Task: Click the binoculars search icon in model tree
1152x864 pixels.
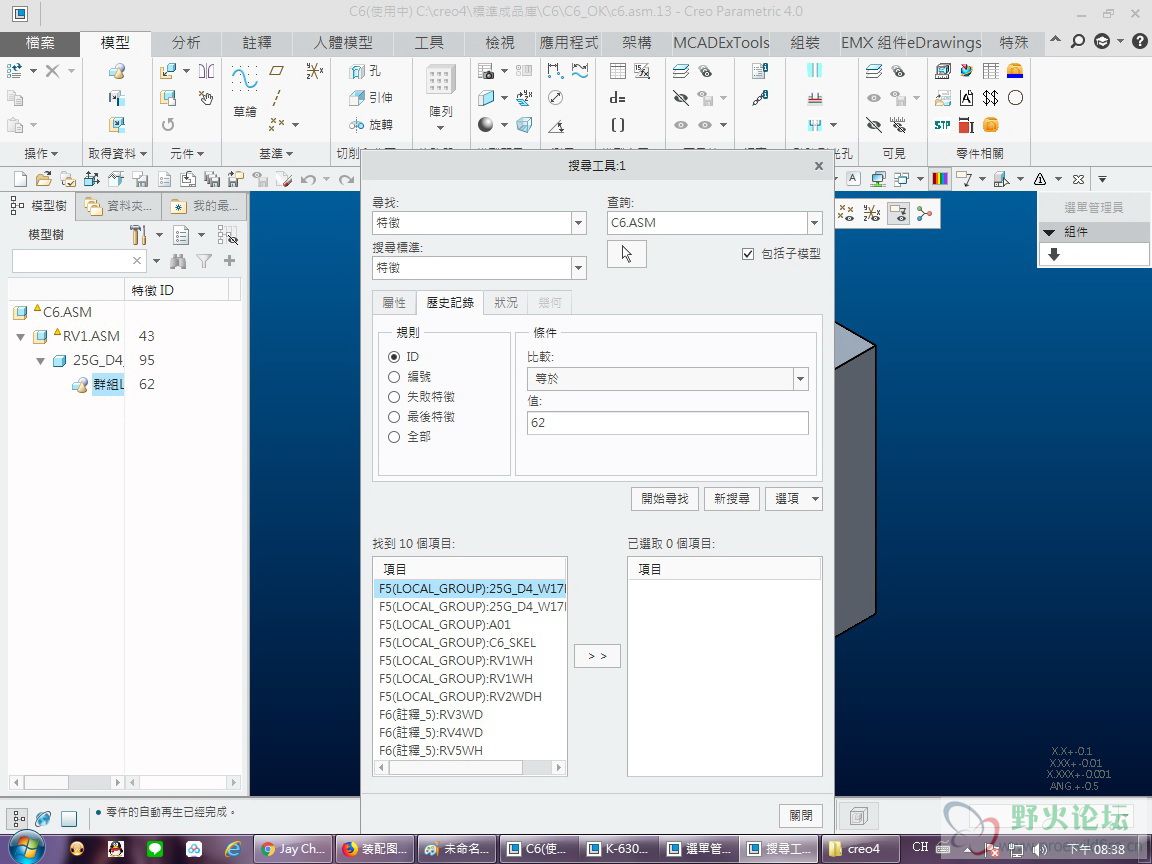Action: 179,261
